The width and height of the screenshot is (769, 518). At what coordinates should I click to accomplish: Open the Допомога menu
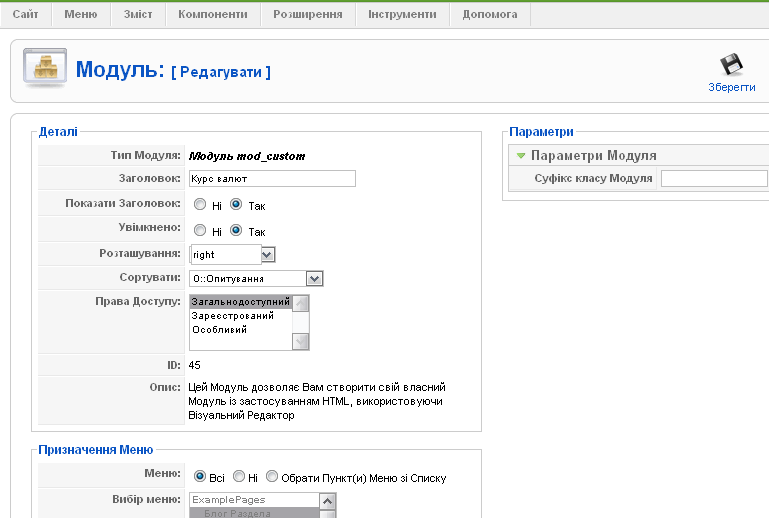click(490, 14)
